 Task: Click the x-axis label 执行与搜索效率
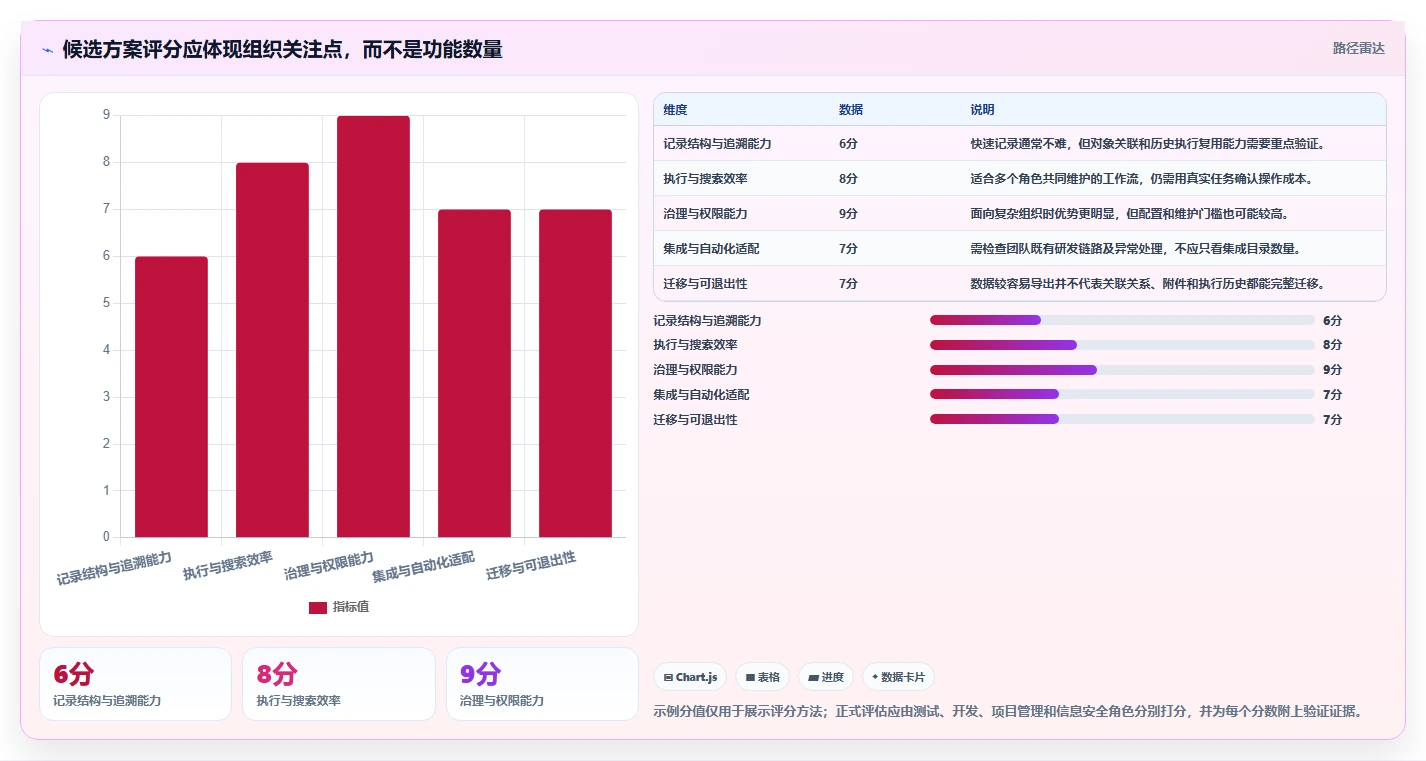[228, 566]
